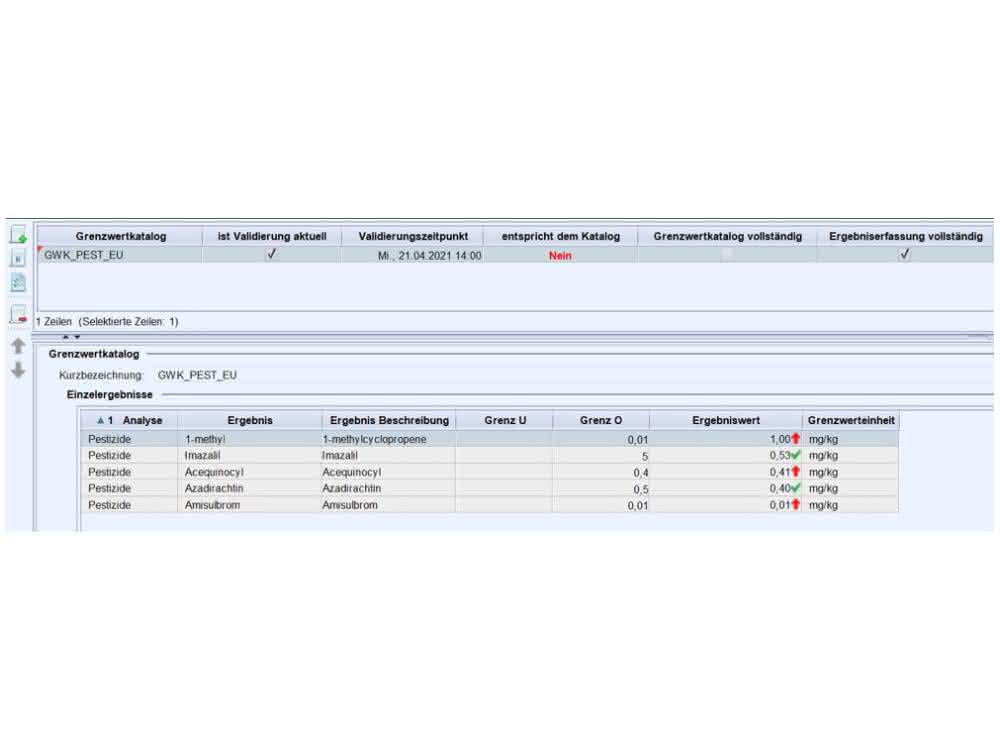Screen dimensions: 1000x750
Task: Sort by 'Grenzwertkatalog vollständig' column header
Action: click(727, 237)
